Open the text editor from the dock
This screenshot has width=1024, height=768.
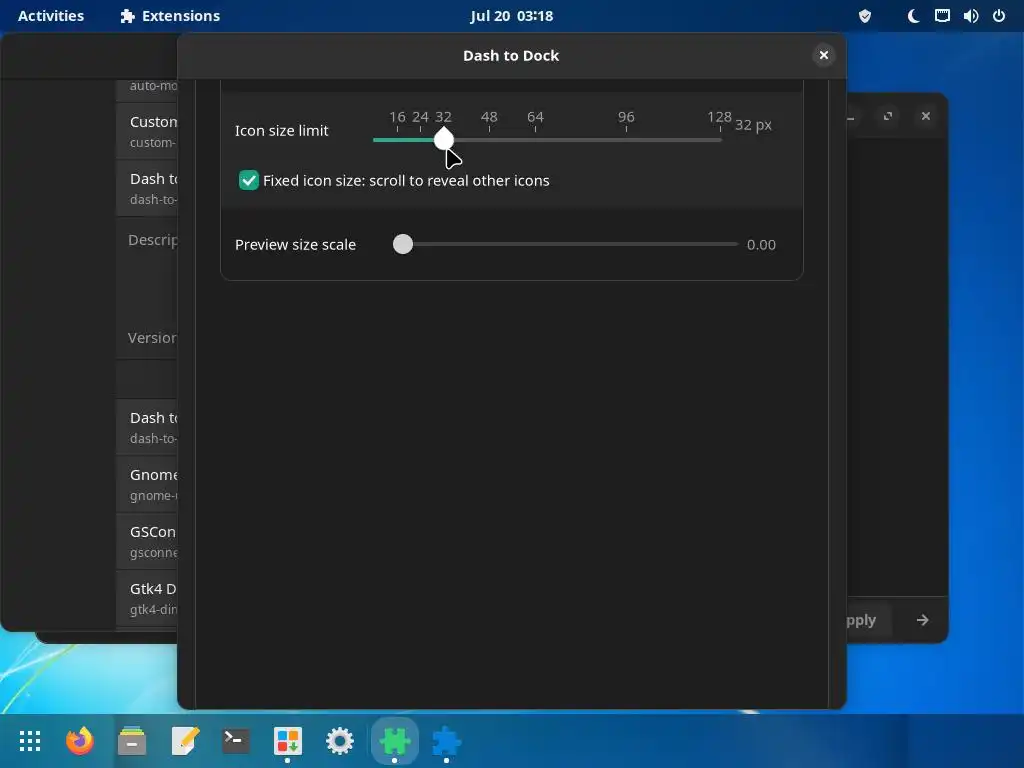(x=184, y=741)
